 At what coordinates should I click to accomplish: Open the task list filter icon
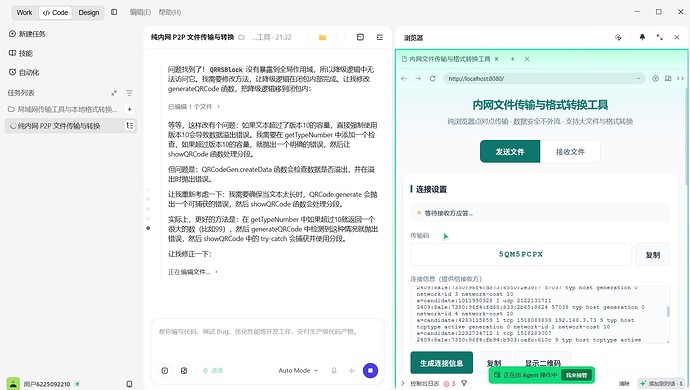(129, 93)
